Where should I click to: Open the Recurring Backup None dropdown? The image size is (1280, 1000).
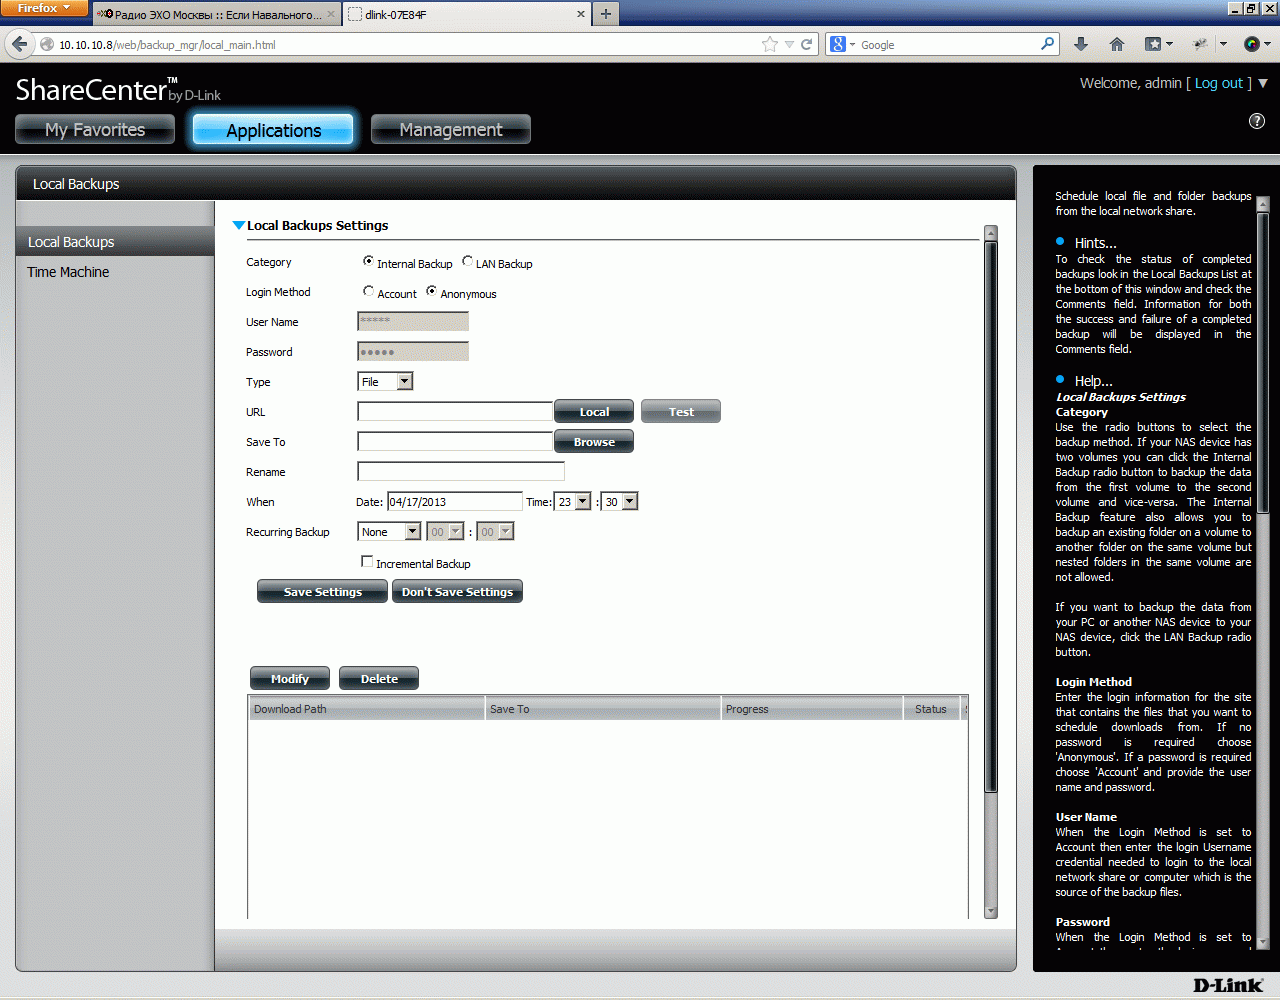coord(389,531)
